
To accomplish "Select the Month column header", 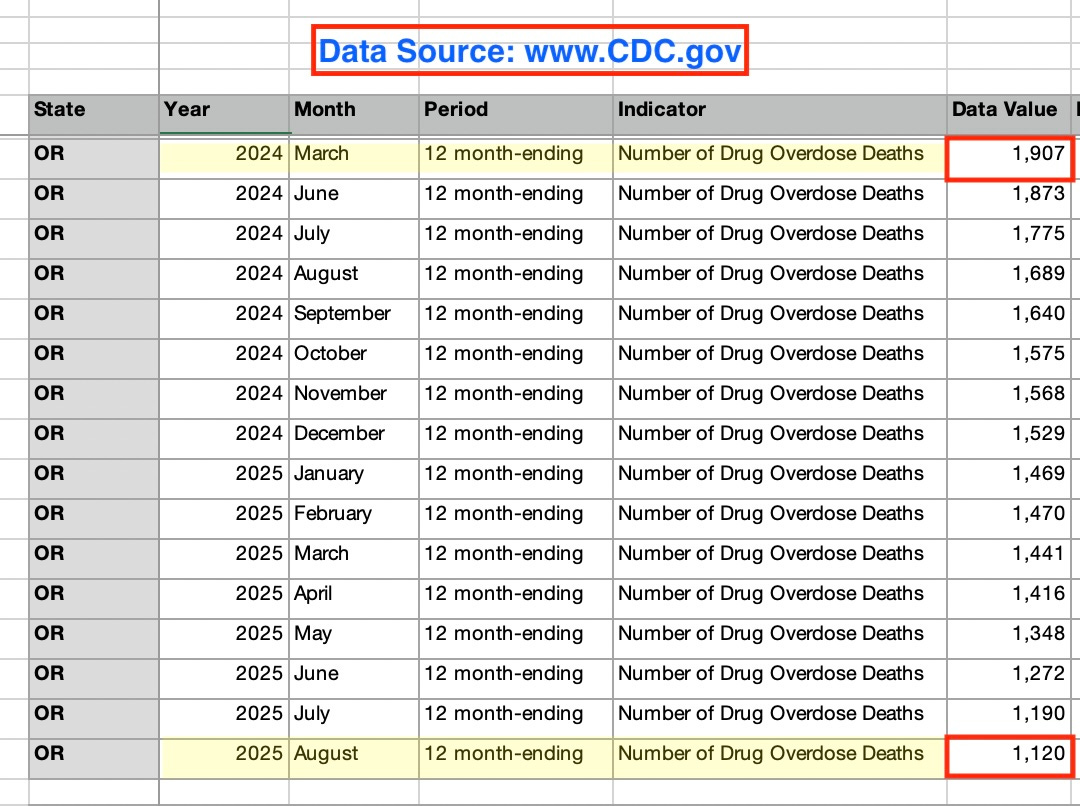I will 322,110.
